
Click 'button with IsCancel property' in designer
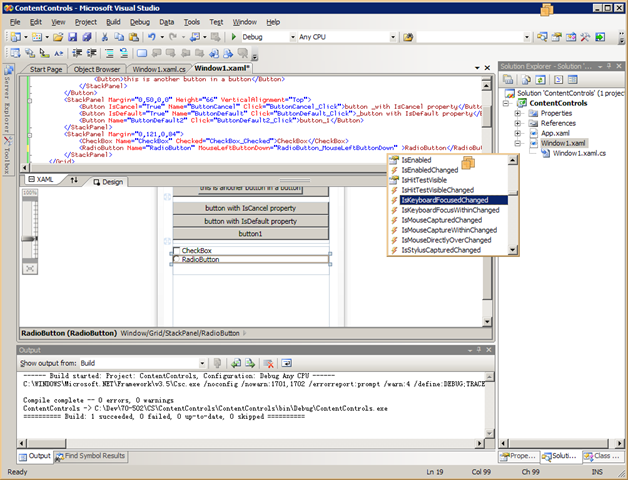tap(250, 208)
